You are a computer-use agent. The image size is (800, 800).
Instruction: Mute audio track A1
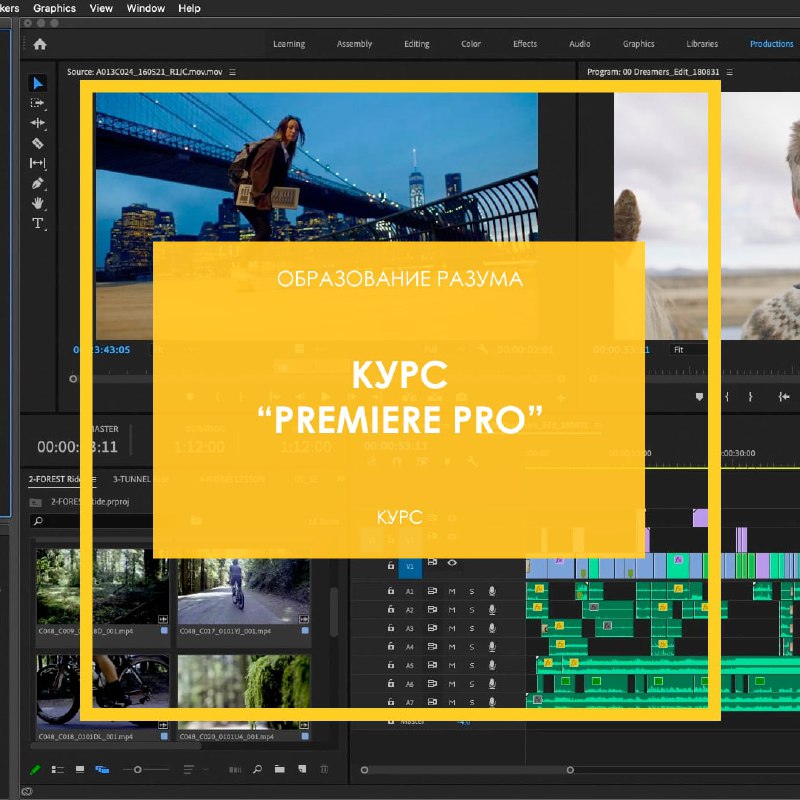[452, 591]
